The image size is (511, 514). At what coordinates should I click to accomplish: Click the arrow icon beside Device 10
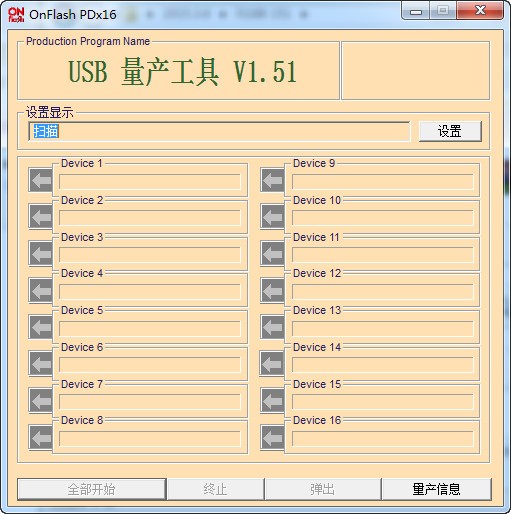click(272, 217)
